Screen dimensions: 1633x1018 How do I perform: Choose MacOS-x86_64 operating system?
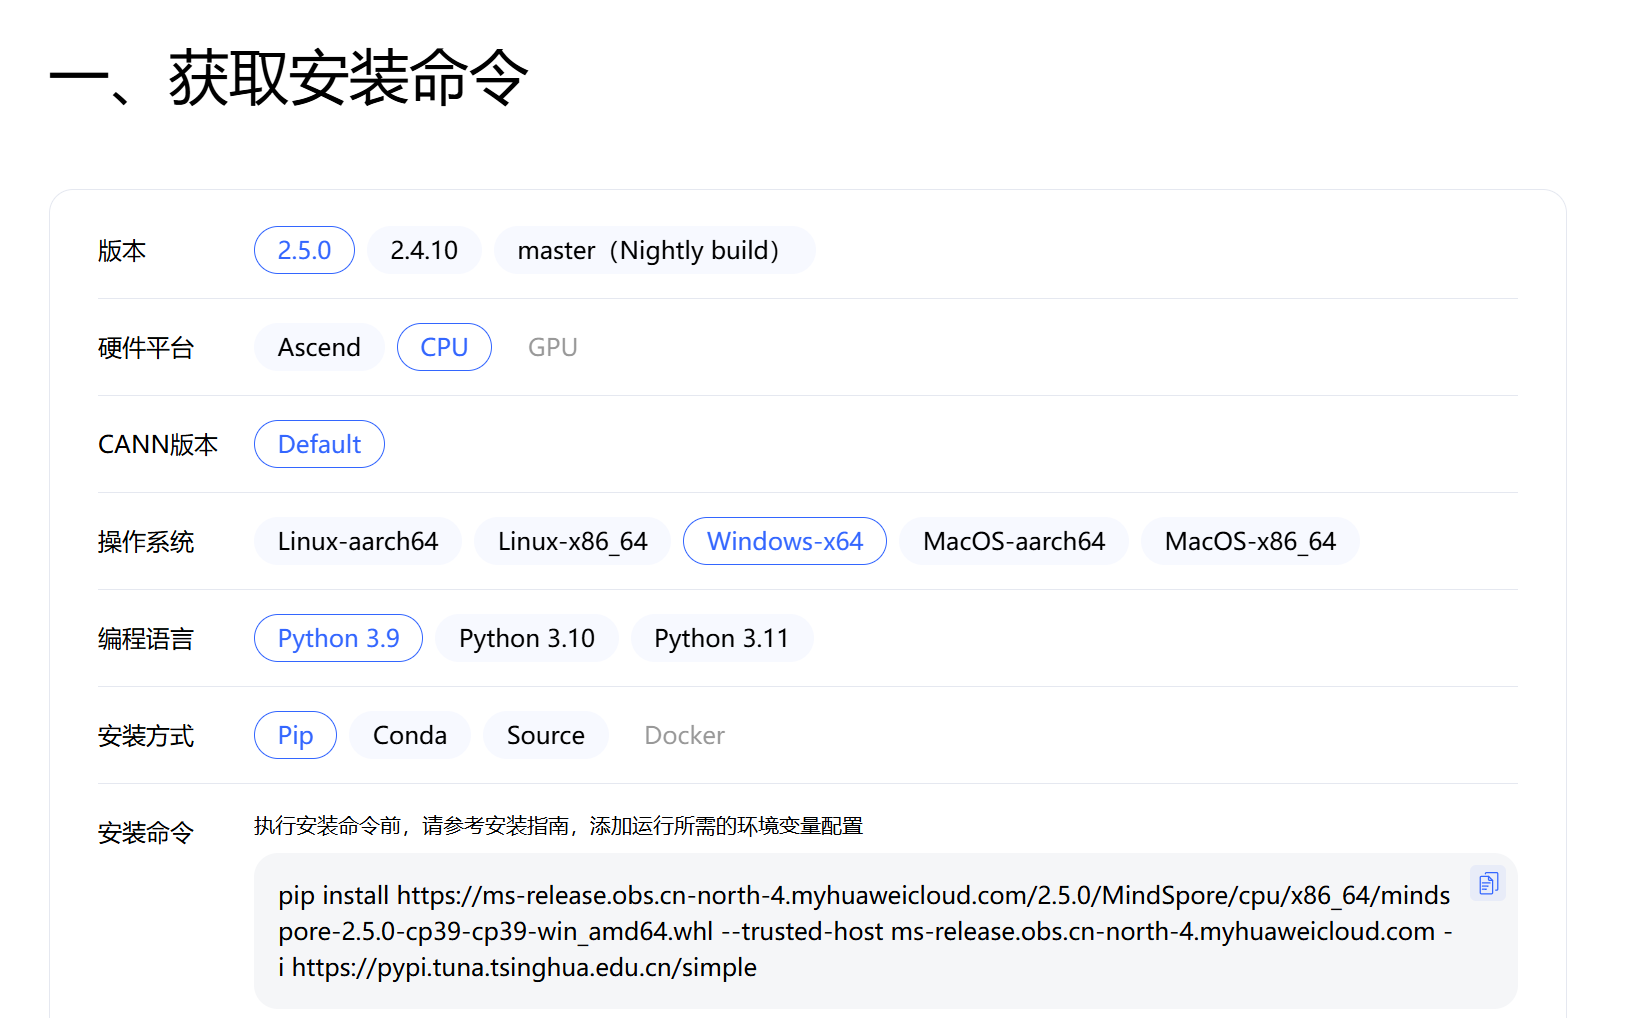1250,541
